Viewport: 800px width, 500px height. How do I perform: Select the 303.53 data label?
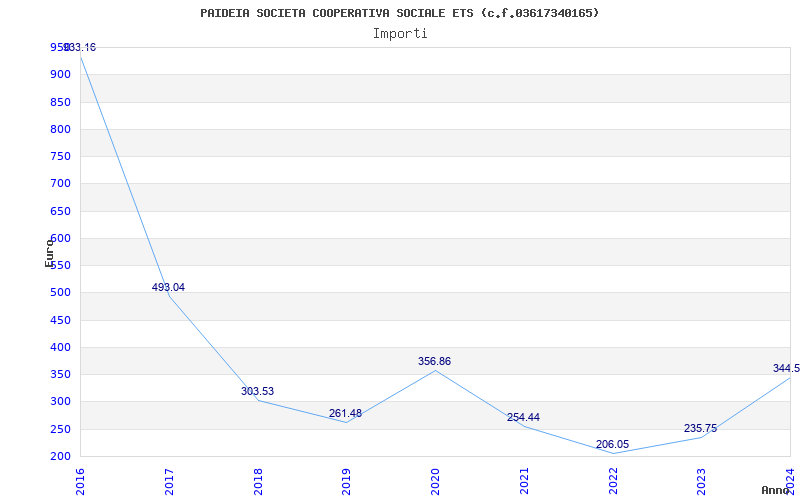(258, 391)
